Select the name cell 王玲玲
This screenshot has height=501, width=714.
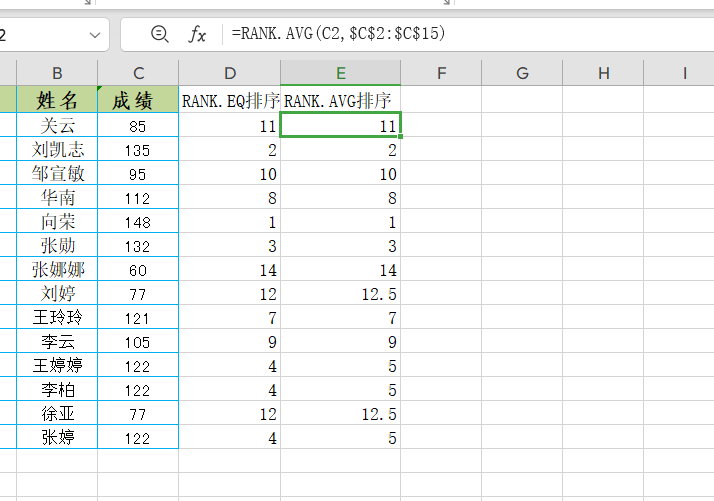(x=57, y=317)
